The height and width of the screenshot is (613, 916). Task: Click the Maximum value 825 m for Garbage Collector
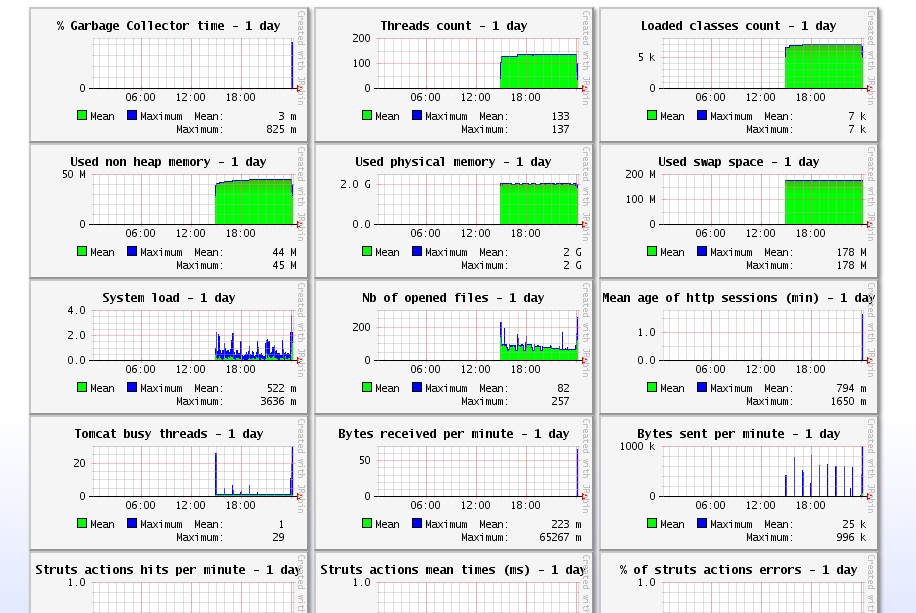tap(282, 129)
